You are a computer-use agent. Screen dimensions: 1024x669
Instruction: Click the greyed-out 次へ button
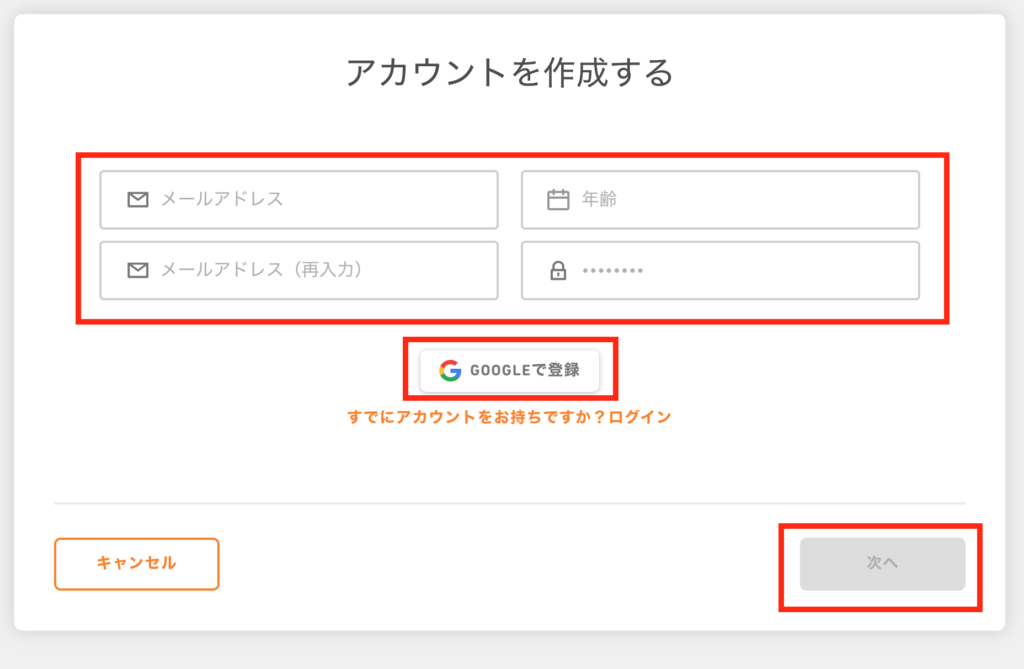click(882, 564)
